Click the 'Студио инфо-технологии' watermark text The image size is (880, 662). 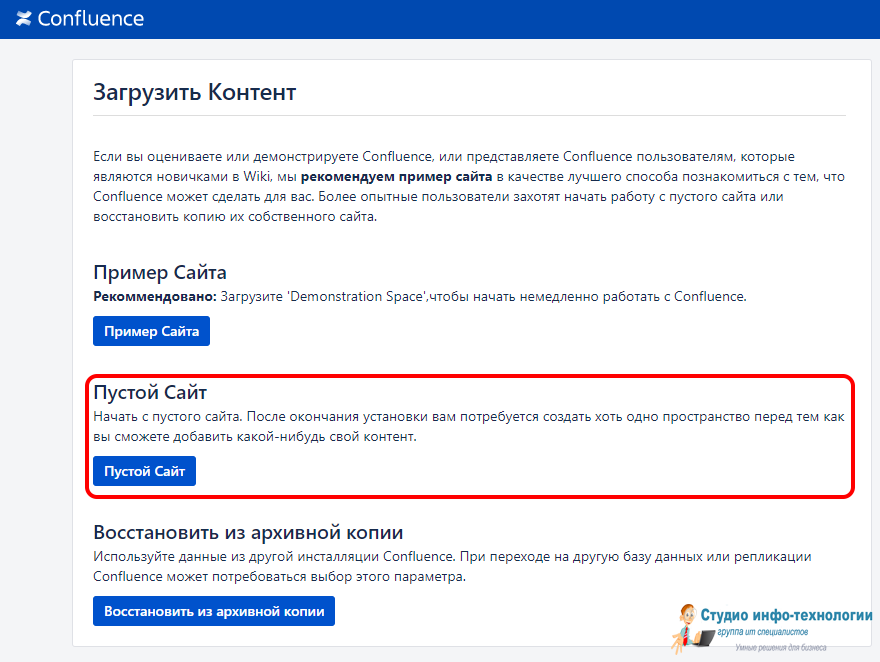coord(786,615)
